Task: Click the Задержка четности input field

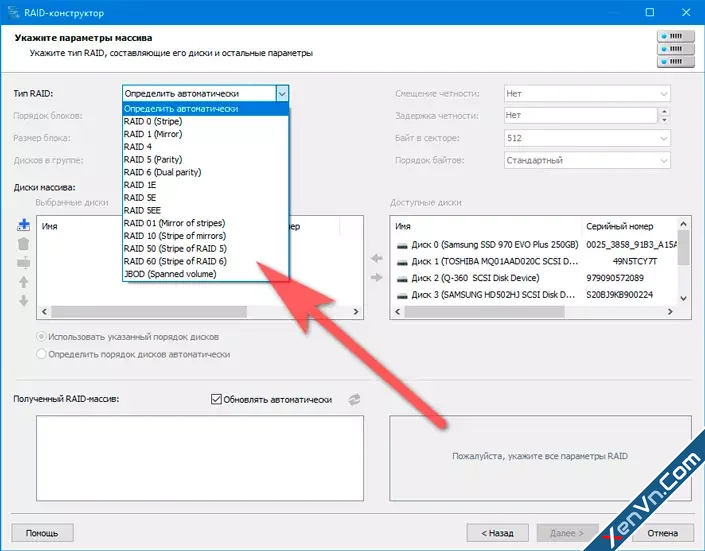Action: pyautogui.click(x=580, y=116)
